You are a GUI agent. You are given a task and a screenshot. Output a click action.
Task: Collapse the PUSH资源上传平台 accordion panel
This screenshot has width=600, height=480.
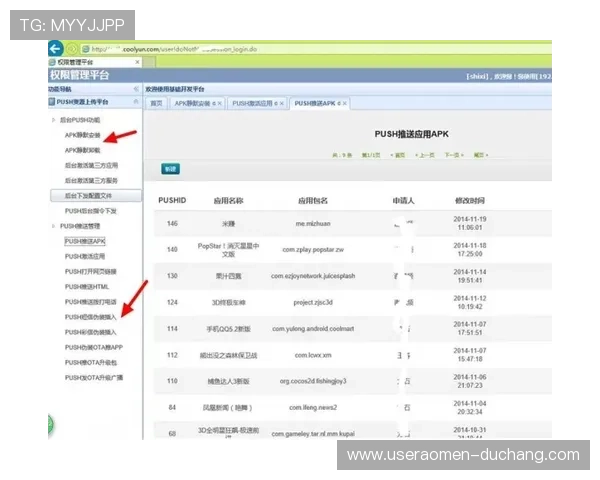(x=136, y=101)
